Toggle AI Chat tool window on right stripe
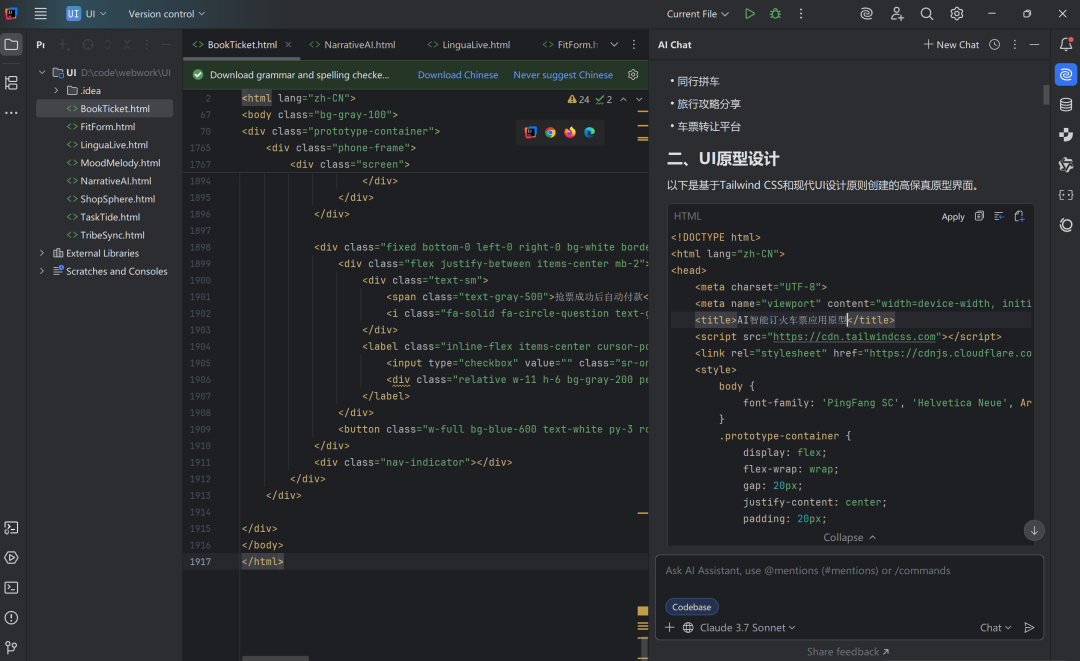Image resolution: width=1080 pixels, height=661 pixels. 1066,74
